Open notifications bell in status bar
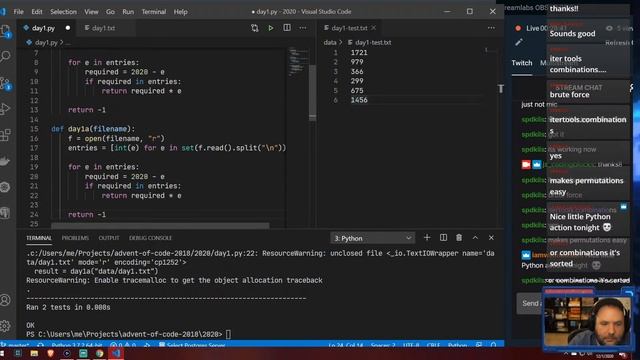Viewport: 640px width, 360px height. (493, 345)
